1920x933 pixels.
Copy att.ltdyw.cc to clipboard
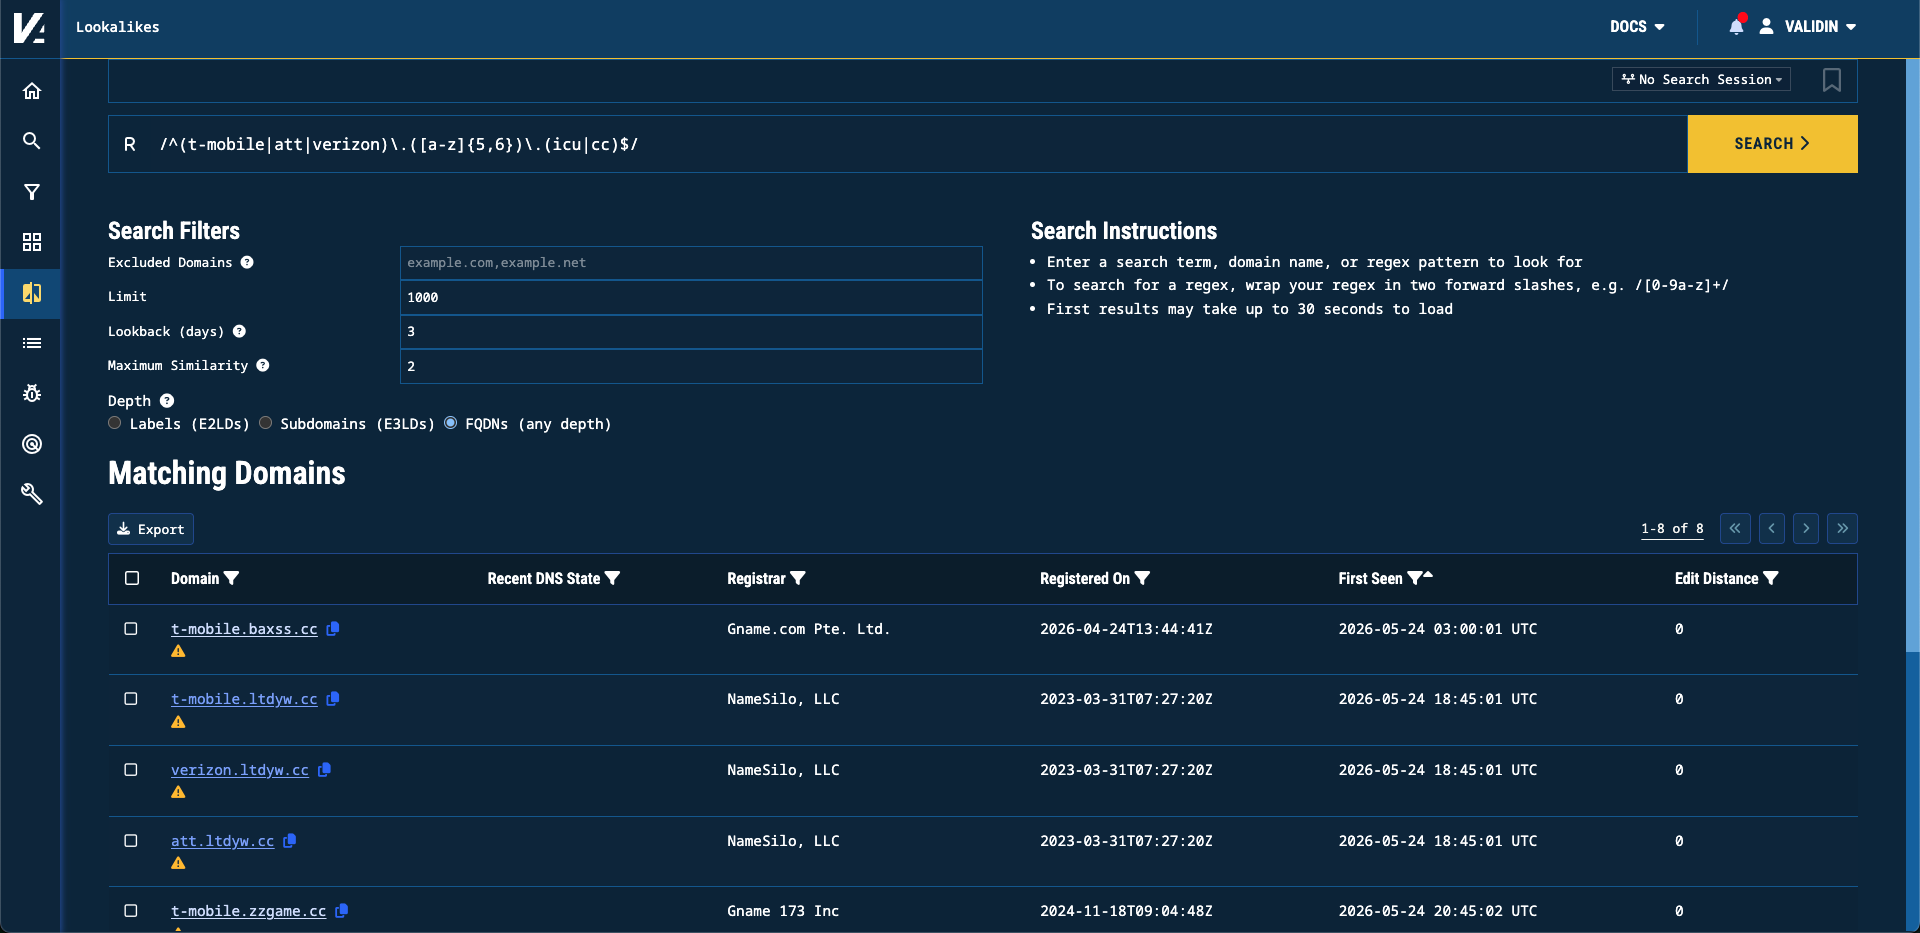click(x=290, y=841)
